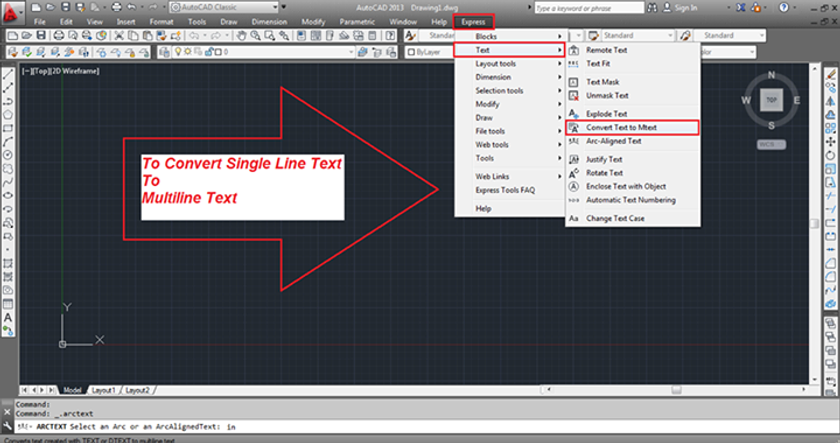Click the Express menu in the menu bar
Image resolution: width=840 pixels, height=443 pixels.
(474, 22)
